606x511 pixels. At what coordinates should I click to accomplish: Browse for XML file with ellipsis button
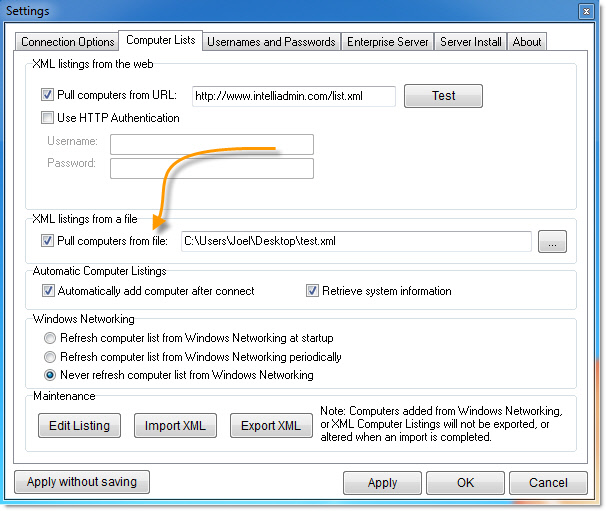552,242
